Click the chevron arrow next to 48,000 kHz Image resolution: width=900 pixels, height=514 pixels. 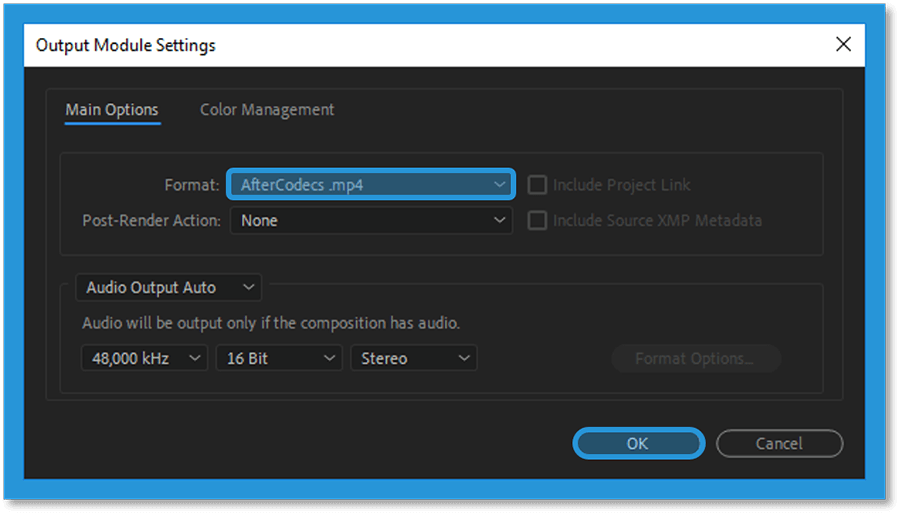pyautogui.click(x=195, y=358)
